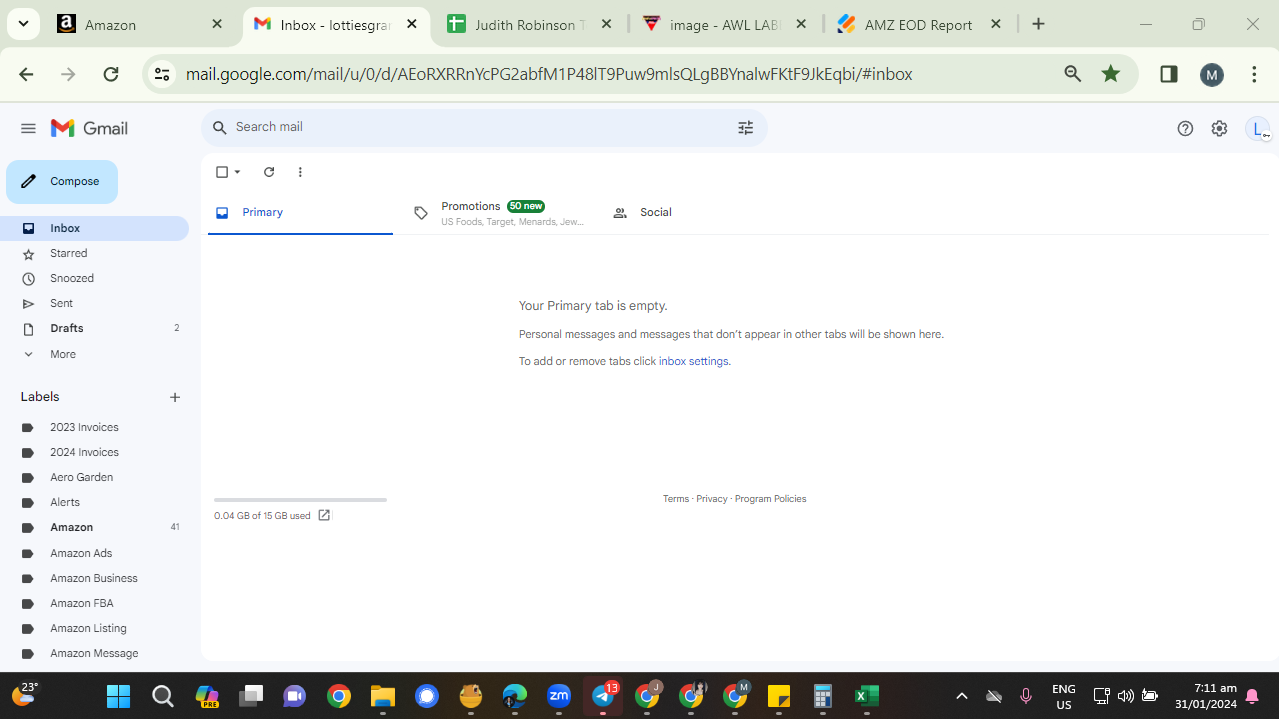The height and width of the screenshot is (719, 1279).
Task: Click the inbox settings link
Action: pyautogui.click(x=693, y=361)
